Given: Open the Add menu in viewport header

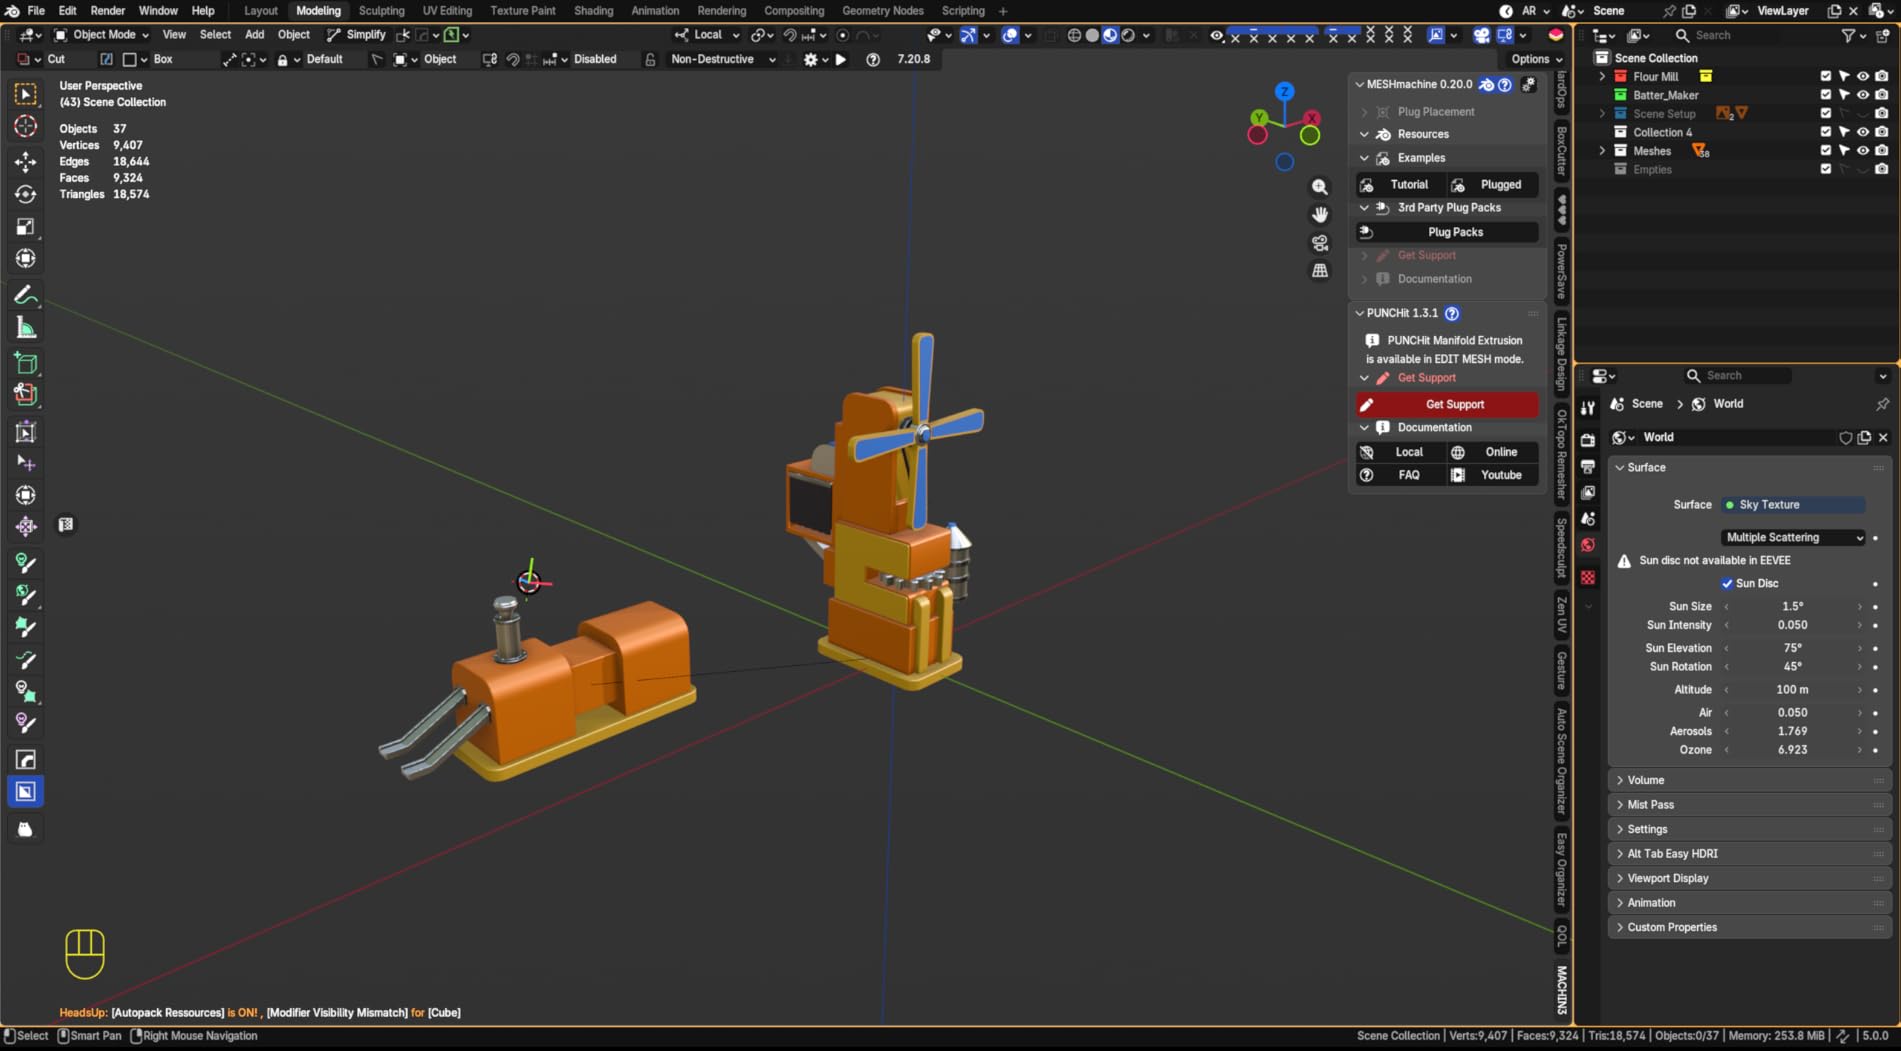Looking at the screenshot, I should point(254,35).
